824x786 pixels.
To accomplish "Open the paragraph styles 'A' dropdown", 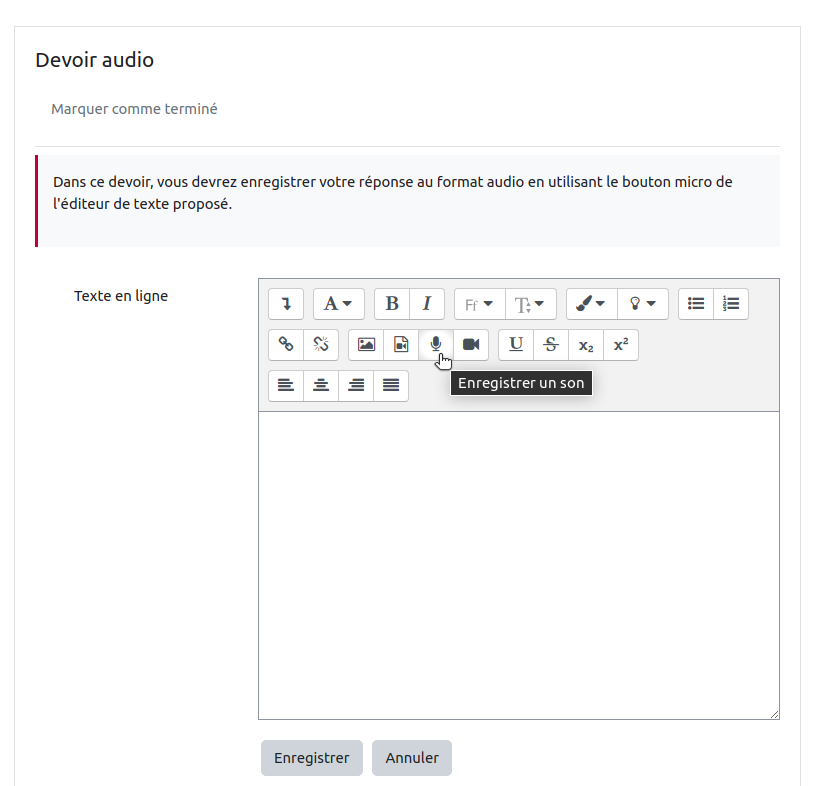I will pos(338,303).
